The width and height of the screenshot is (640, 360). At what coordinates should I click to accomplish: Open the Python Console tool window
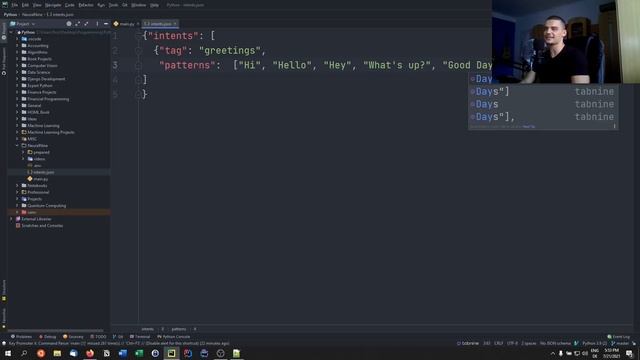[174, 337]
